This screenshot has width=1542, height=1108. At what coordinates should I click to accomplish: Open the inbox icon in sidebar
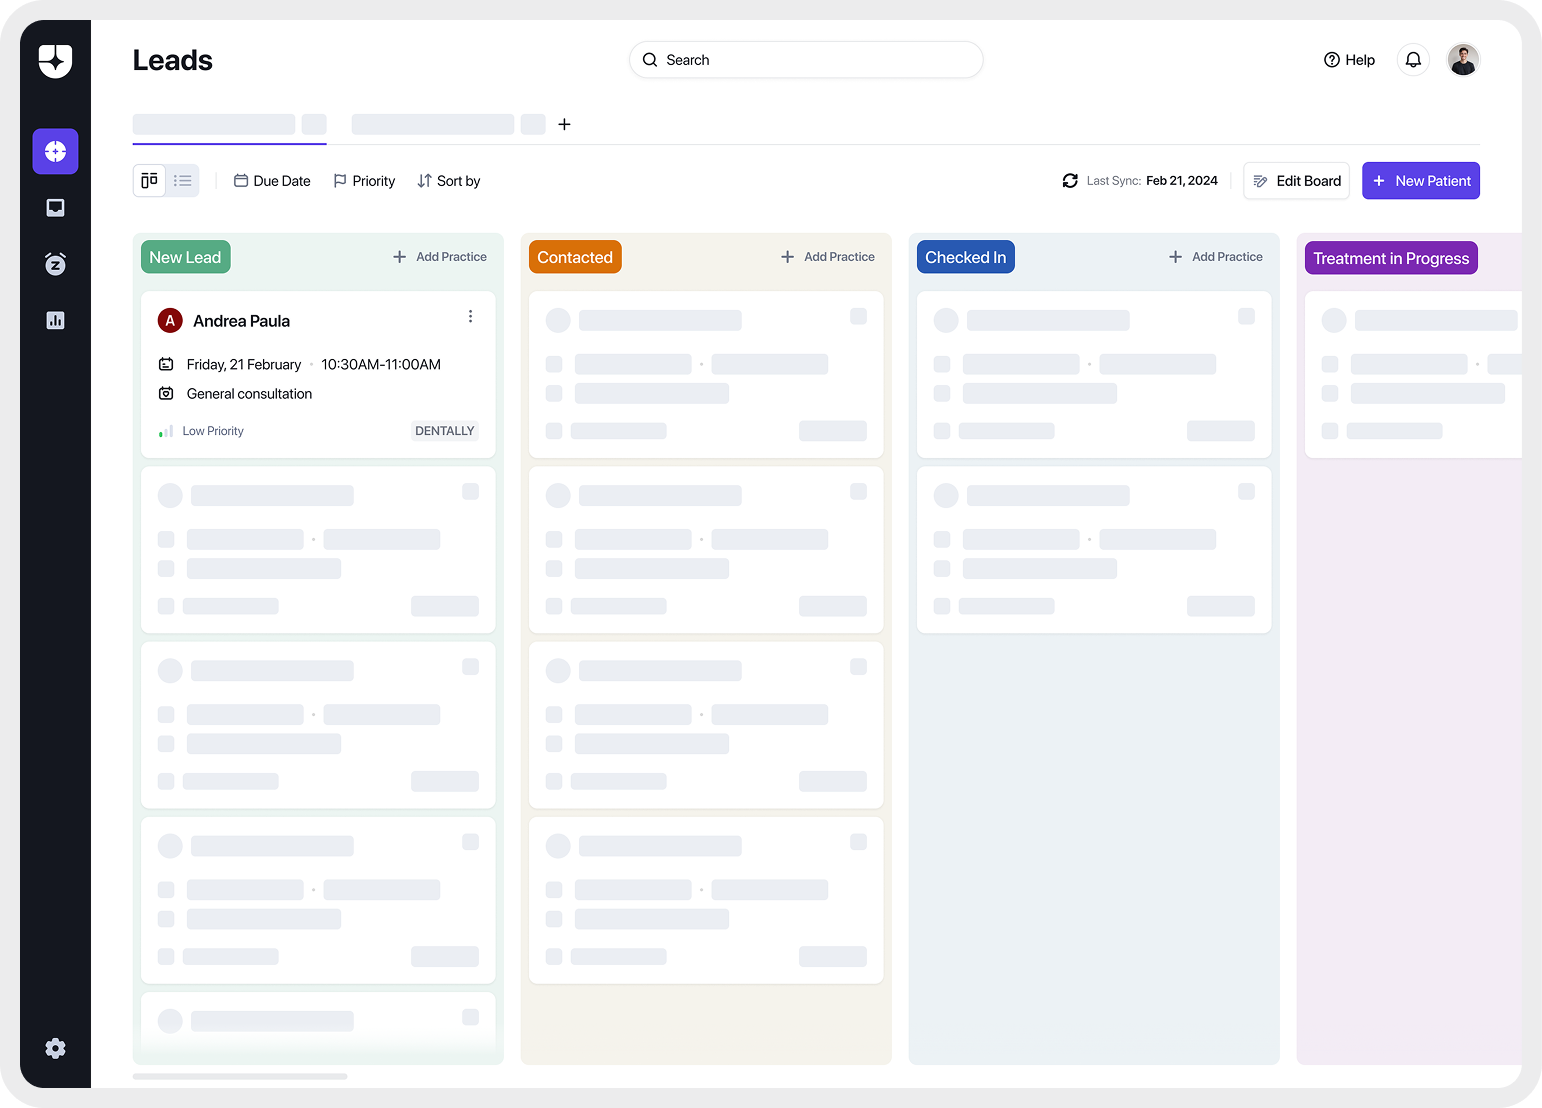coord(55,208)
